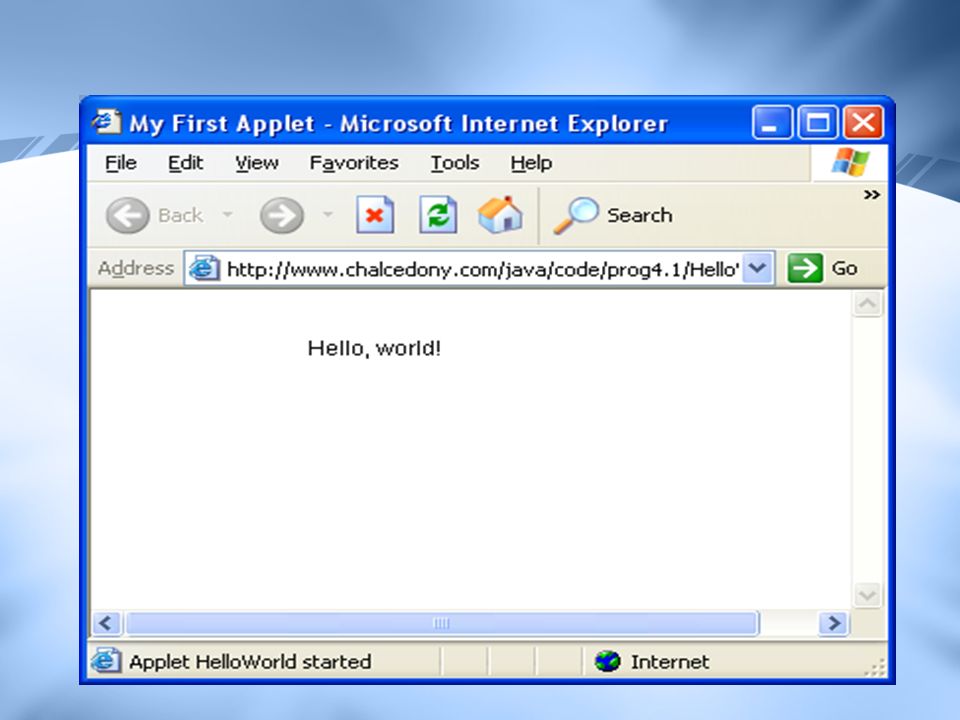Click the Back arrow button

(x=127, y=216)
